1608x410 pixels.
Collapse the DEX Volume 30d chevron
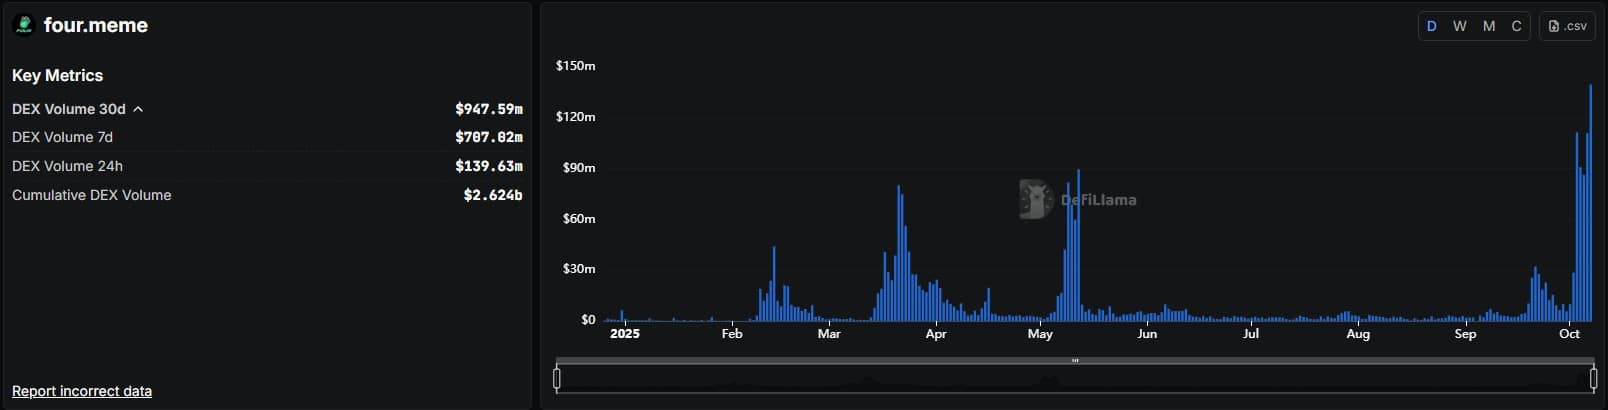(138, 109)
